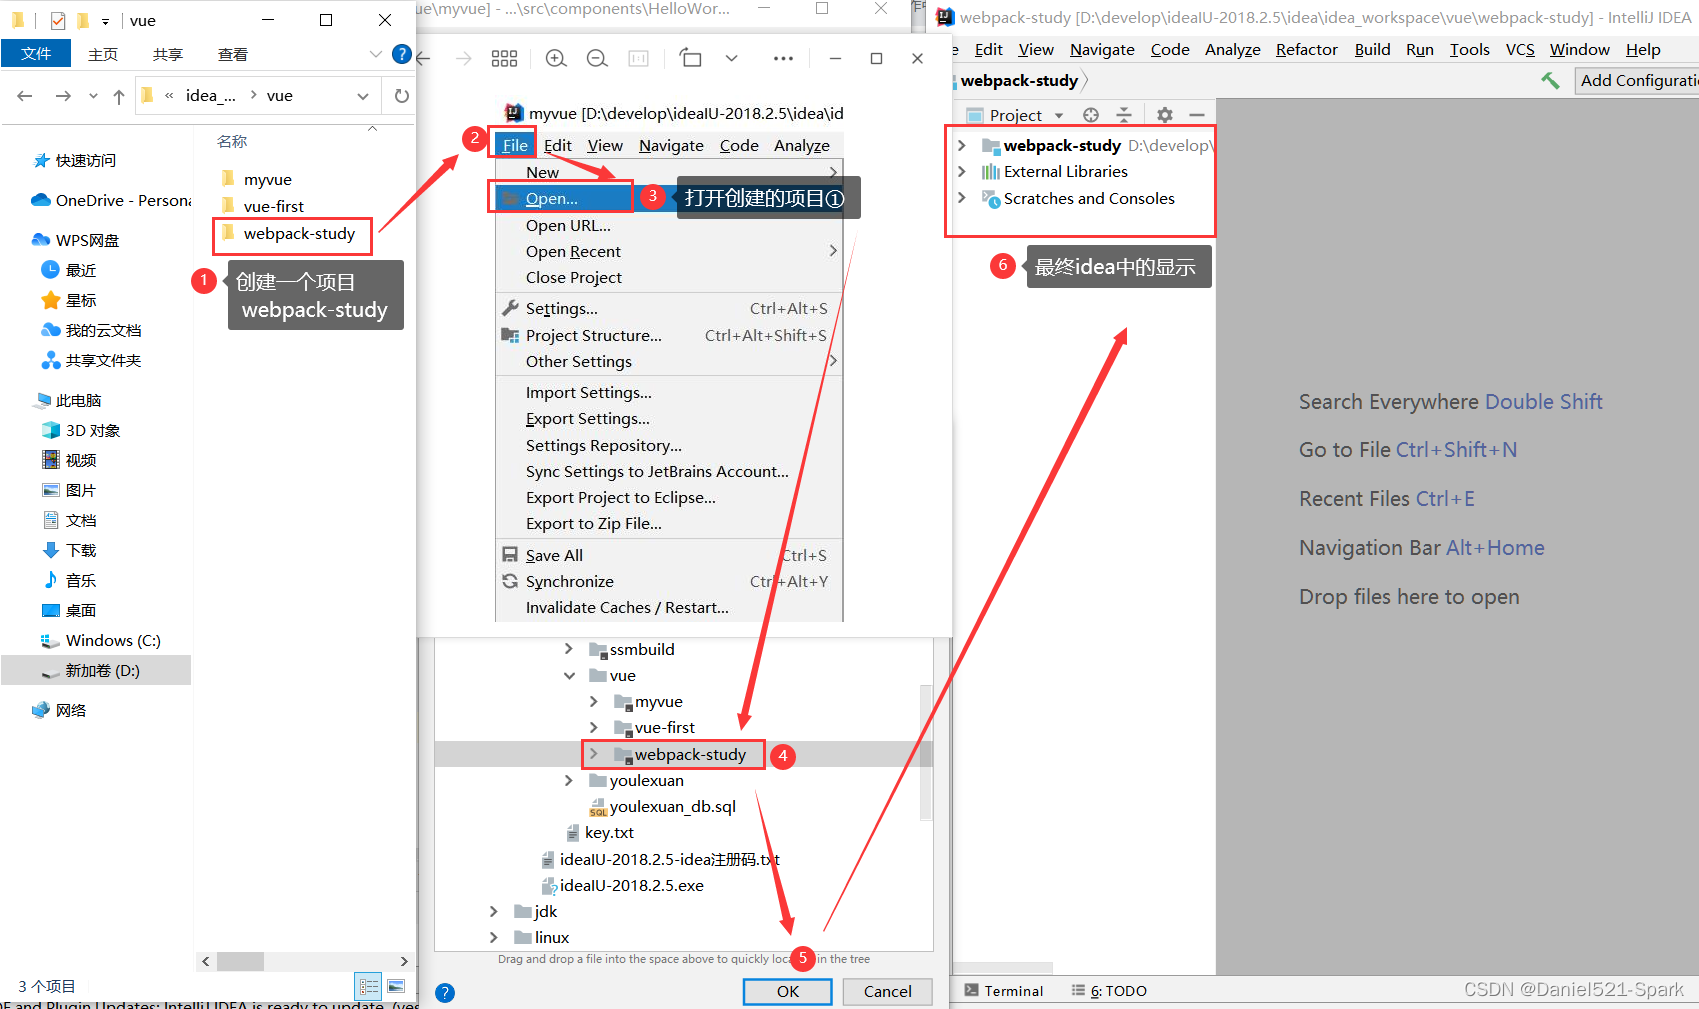Switch File Explorer to details view
Viewport: 1699px width, 1009px height.
369,986
